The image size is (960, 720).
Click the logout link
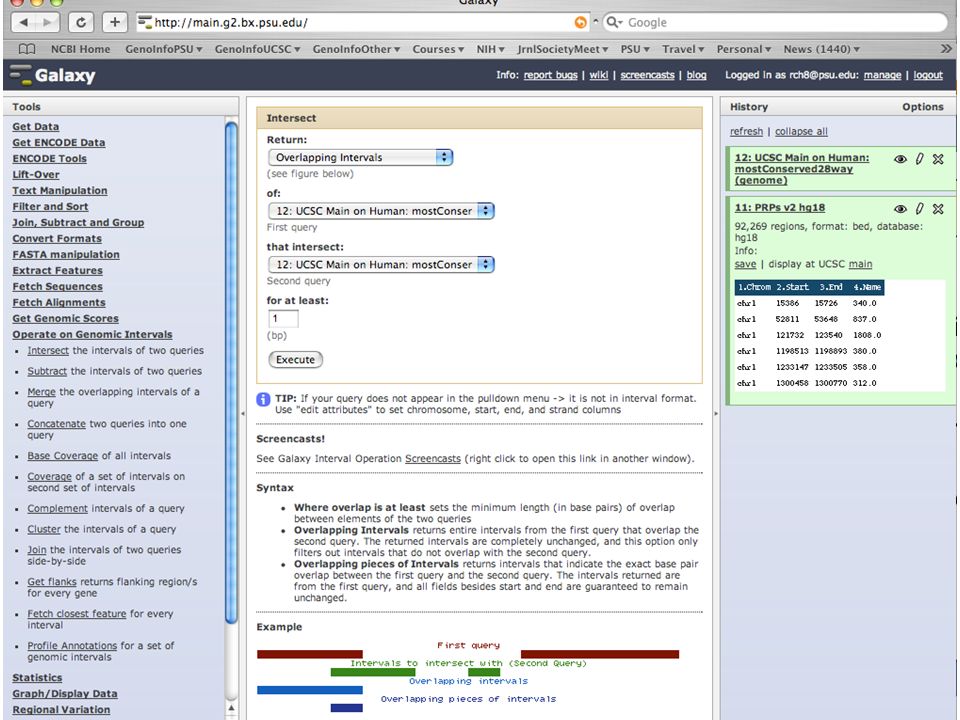click(928, 75)
